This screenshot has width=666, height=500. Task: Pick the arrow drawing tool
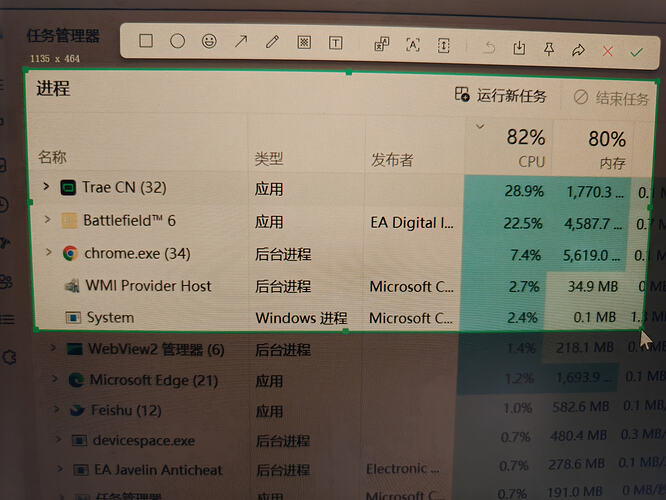(241, 41)
